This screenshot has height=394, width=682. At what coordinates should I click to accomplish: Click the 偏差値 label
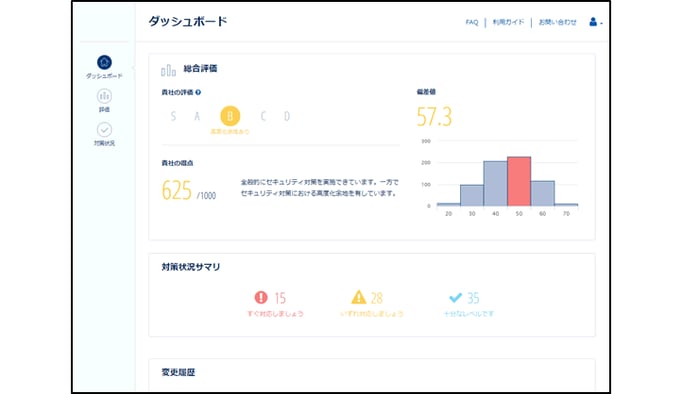click(426, 92)
